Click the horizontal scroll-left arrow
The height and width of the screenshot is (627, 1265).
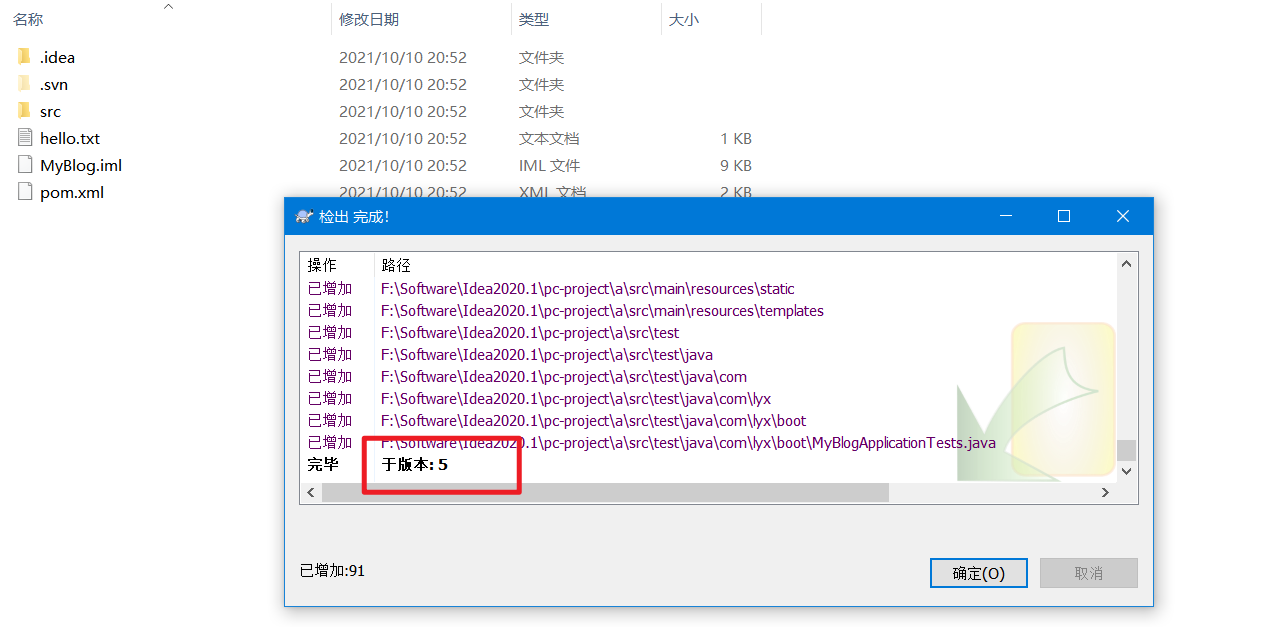[x=311, y=492]
